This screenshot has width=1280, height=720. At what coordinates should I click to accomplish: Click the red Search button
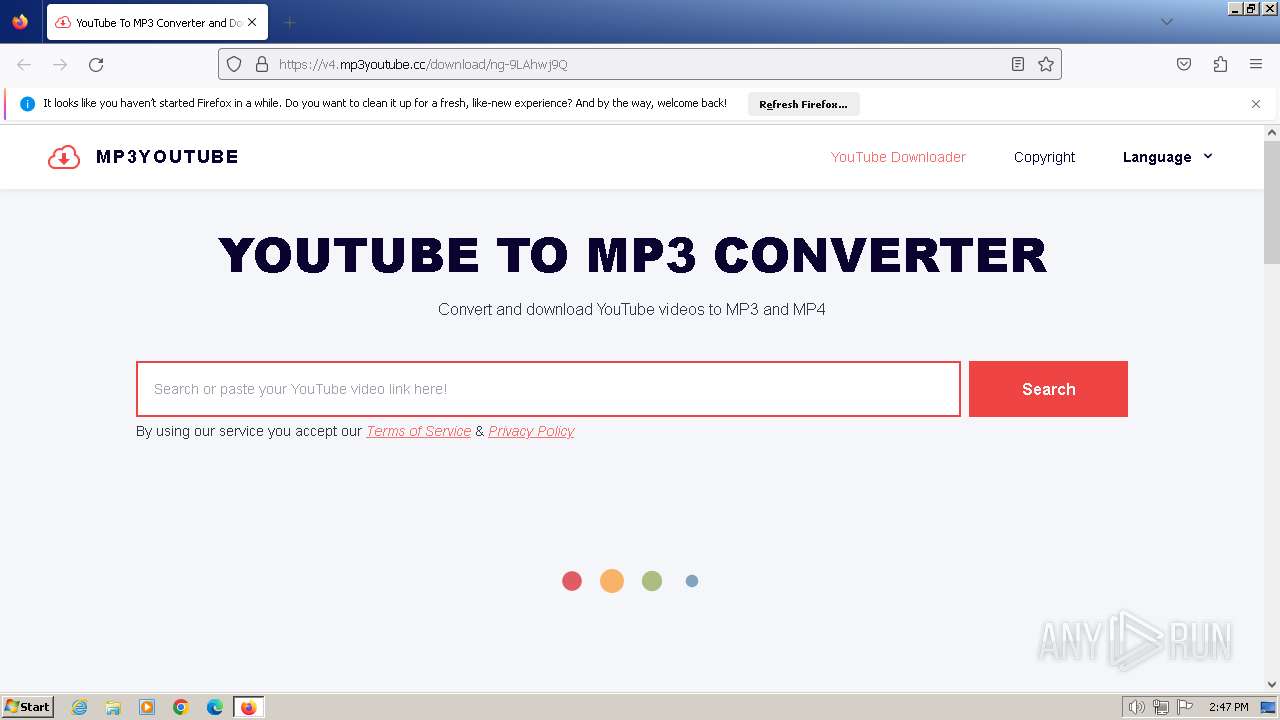click(x=1048, y=389)
